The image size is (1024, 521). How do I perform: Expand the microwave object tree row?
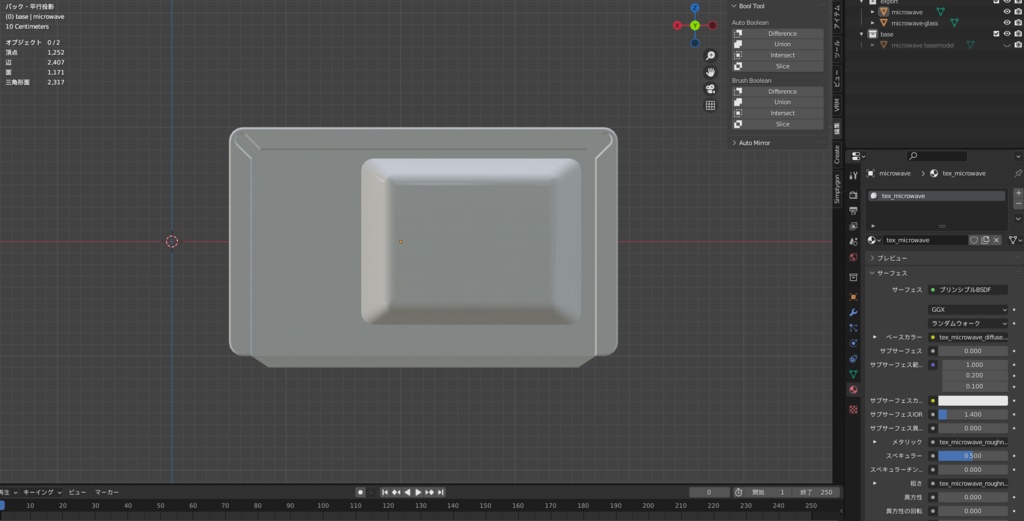click(x=872, y=12)
